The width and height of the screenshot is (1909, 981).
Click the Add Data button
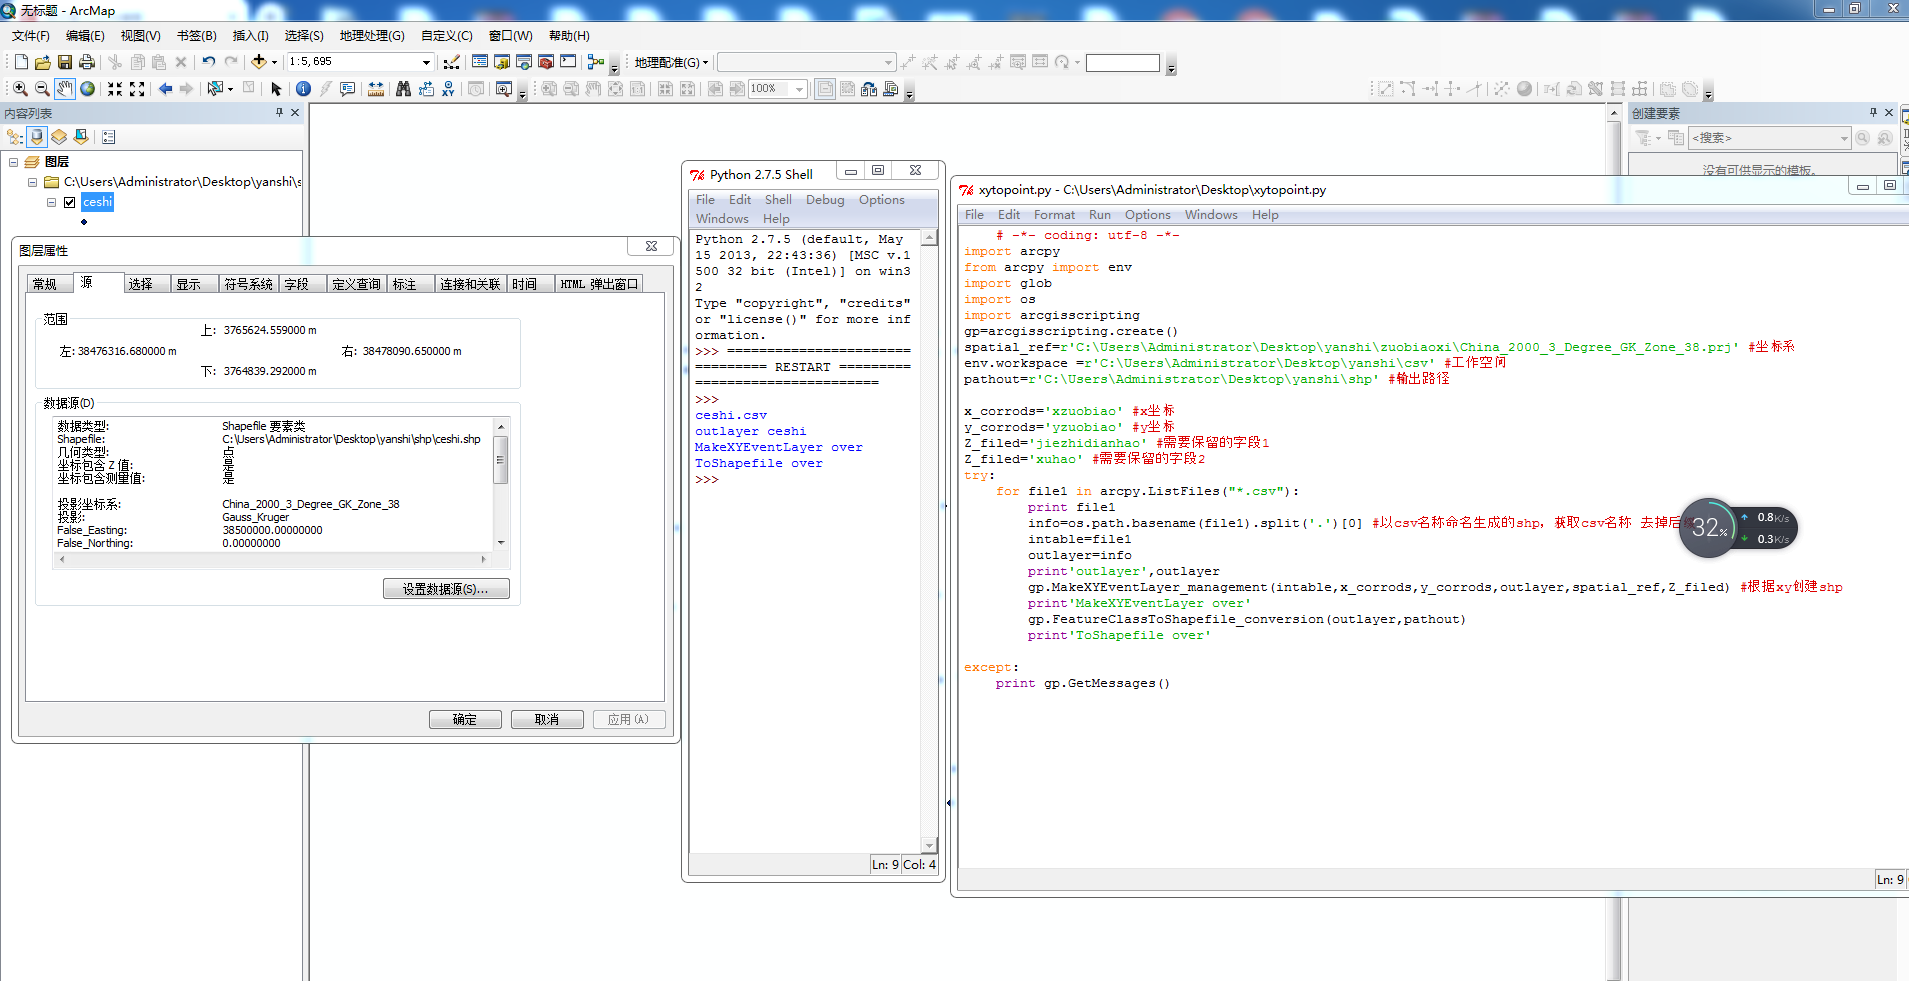click(258, 62)
